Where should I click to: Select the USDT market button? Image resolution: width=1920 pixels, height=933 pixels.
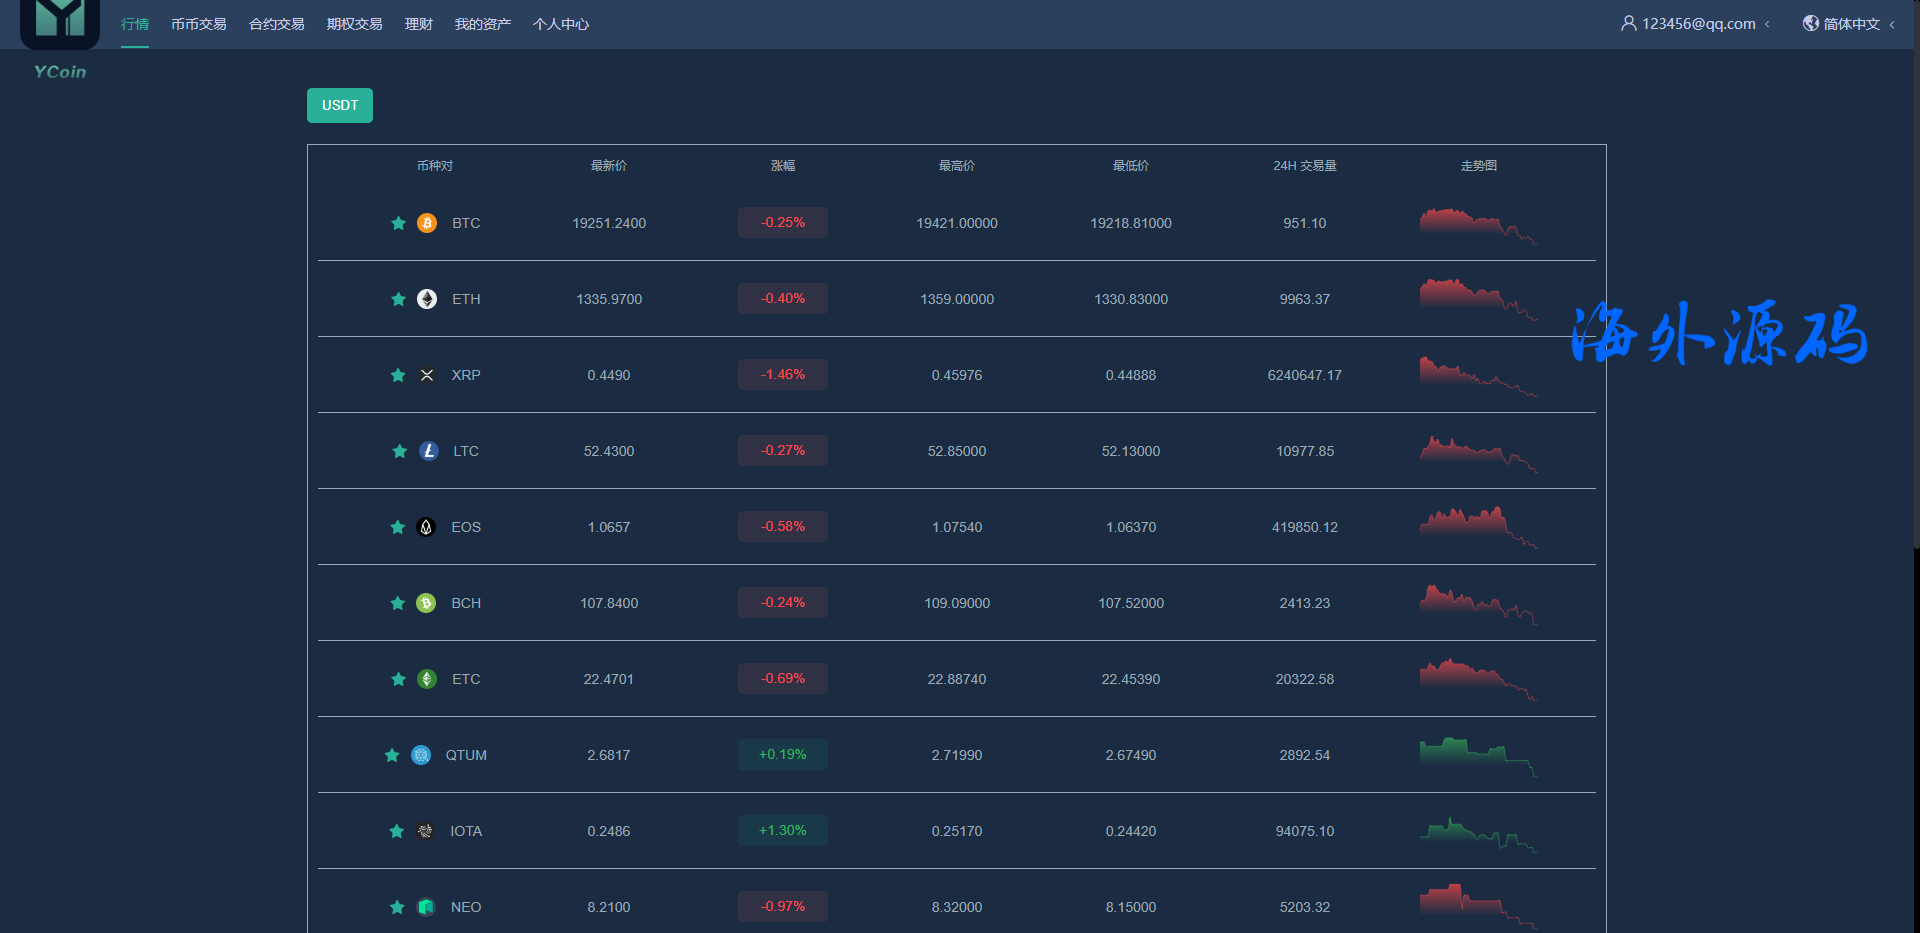click(340, 105)
